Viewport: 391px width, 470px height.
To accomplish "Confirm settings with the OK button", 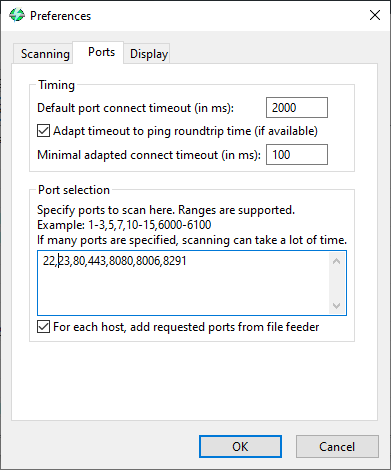I will pos(240,447).
